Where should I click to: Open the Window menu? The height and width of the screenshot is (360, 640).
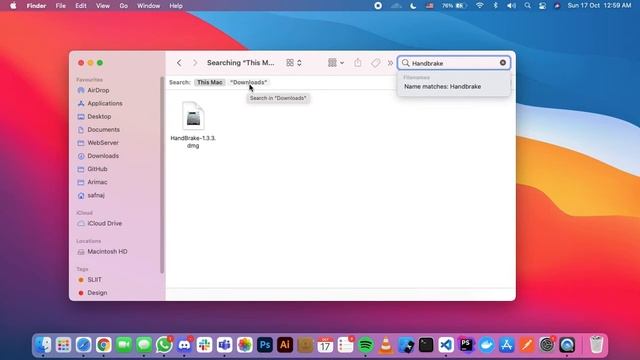(x=148, y=6)
